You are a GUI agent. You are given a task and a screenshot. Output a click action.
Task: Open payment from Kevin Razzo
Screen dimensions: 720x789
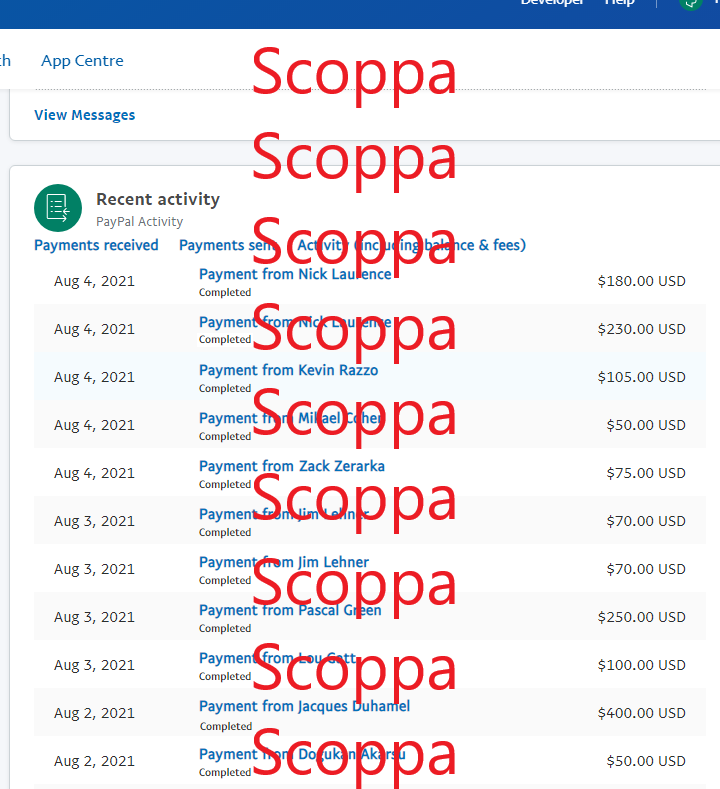[288, 370]
